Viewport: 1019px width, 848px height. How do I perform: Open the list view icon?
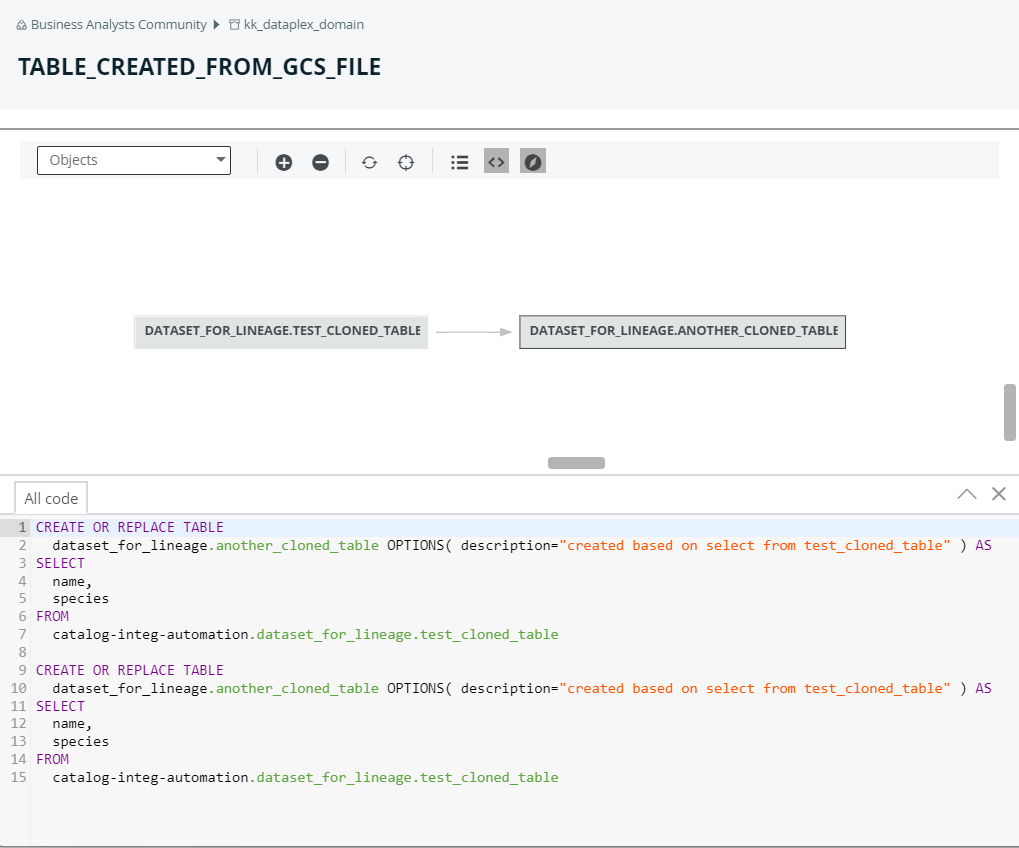coord(460,162)
